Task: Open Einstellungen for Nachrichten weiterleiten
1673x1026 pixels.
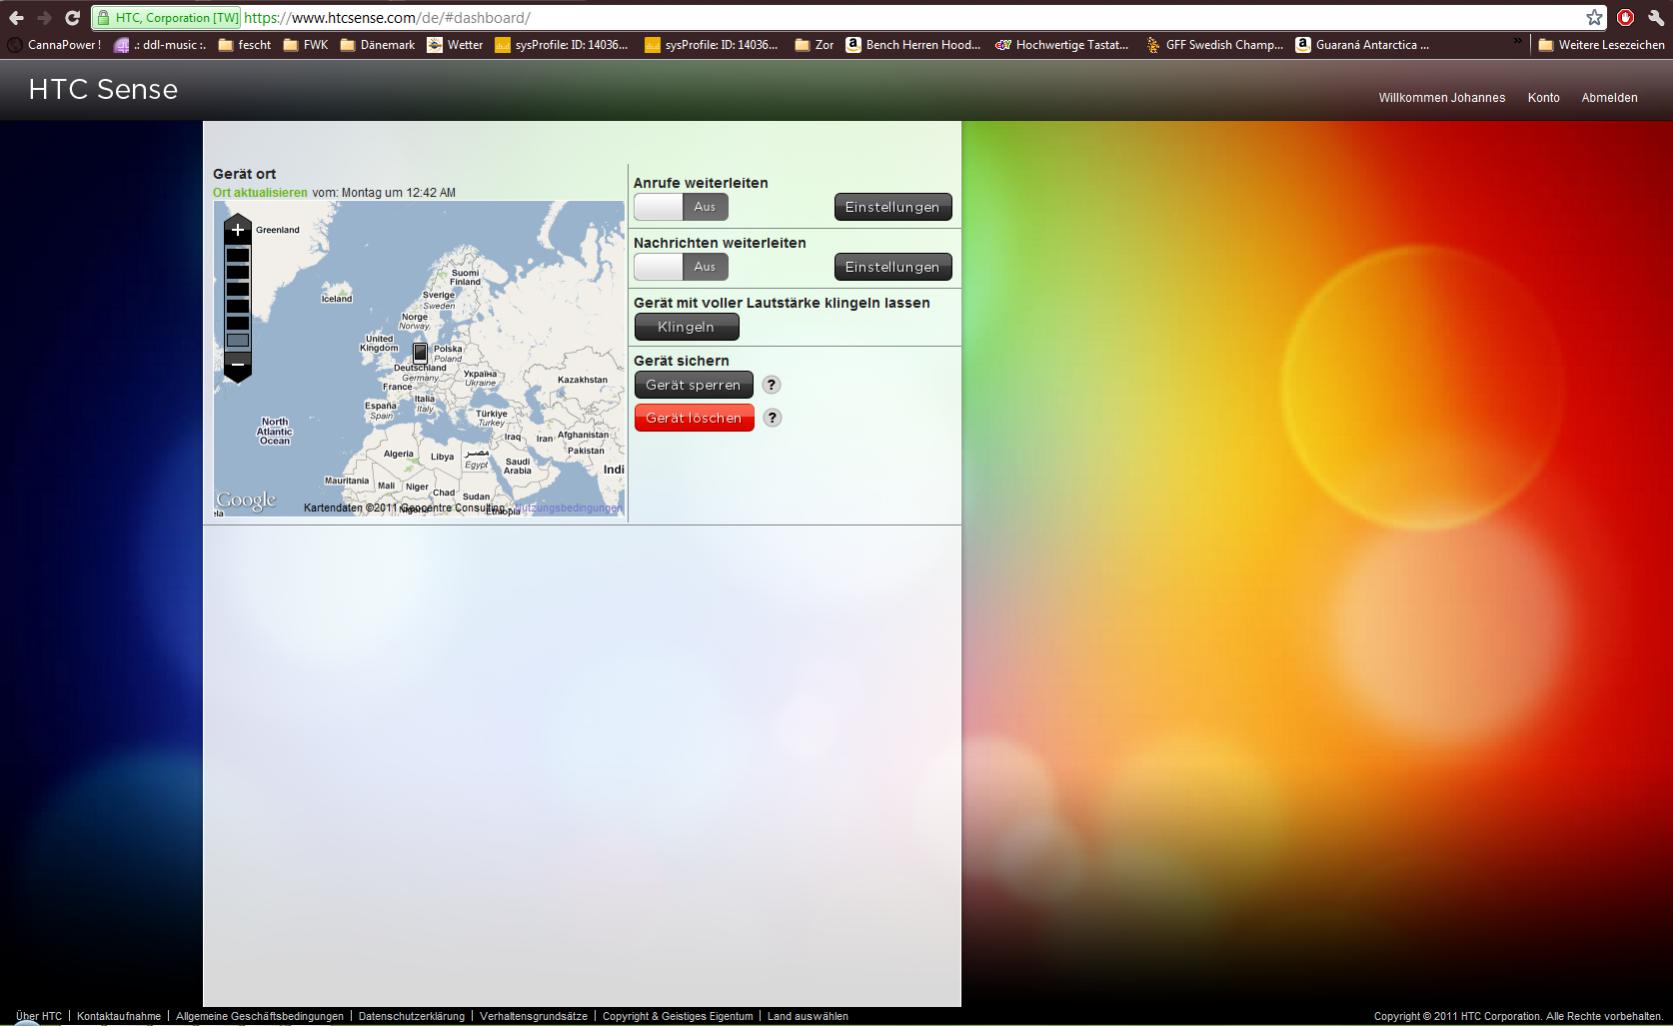Action: coord(893,267)
